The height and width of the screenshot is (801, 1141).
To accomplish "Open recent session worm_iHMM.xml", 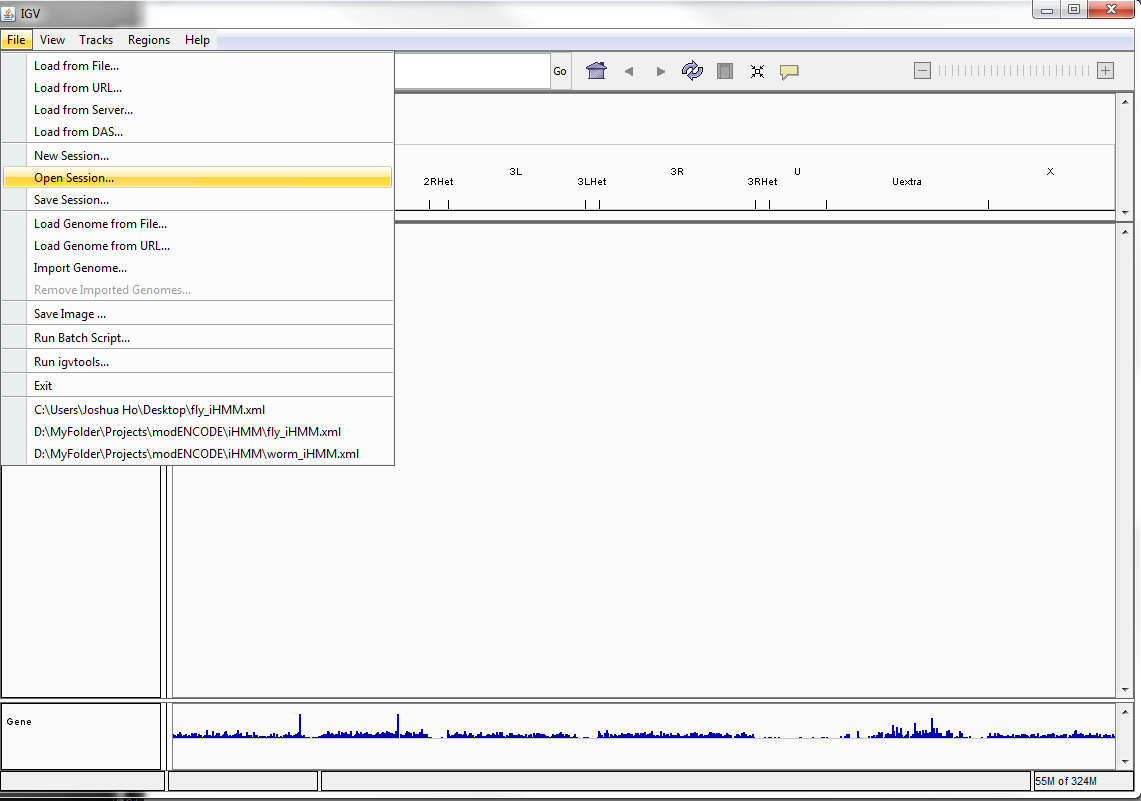I will (x=196, y=454).
